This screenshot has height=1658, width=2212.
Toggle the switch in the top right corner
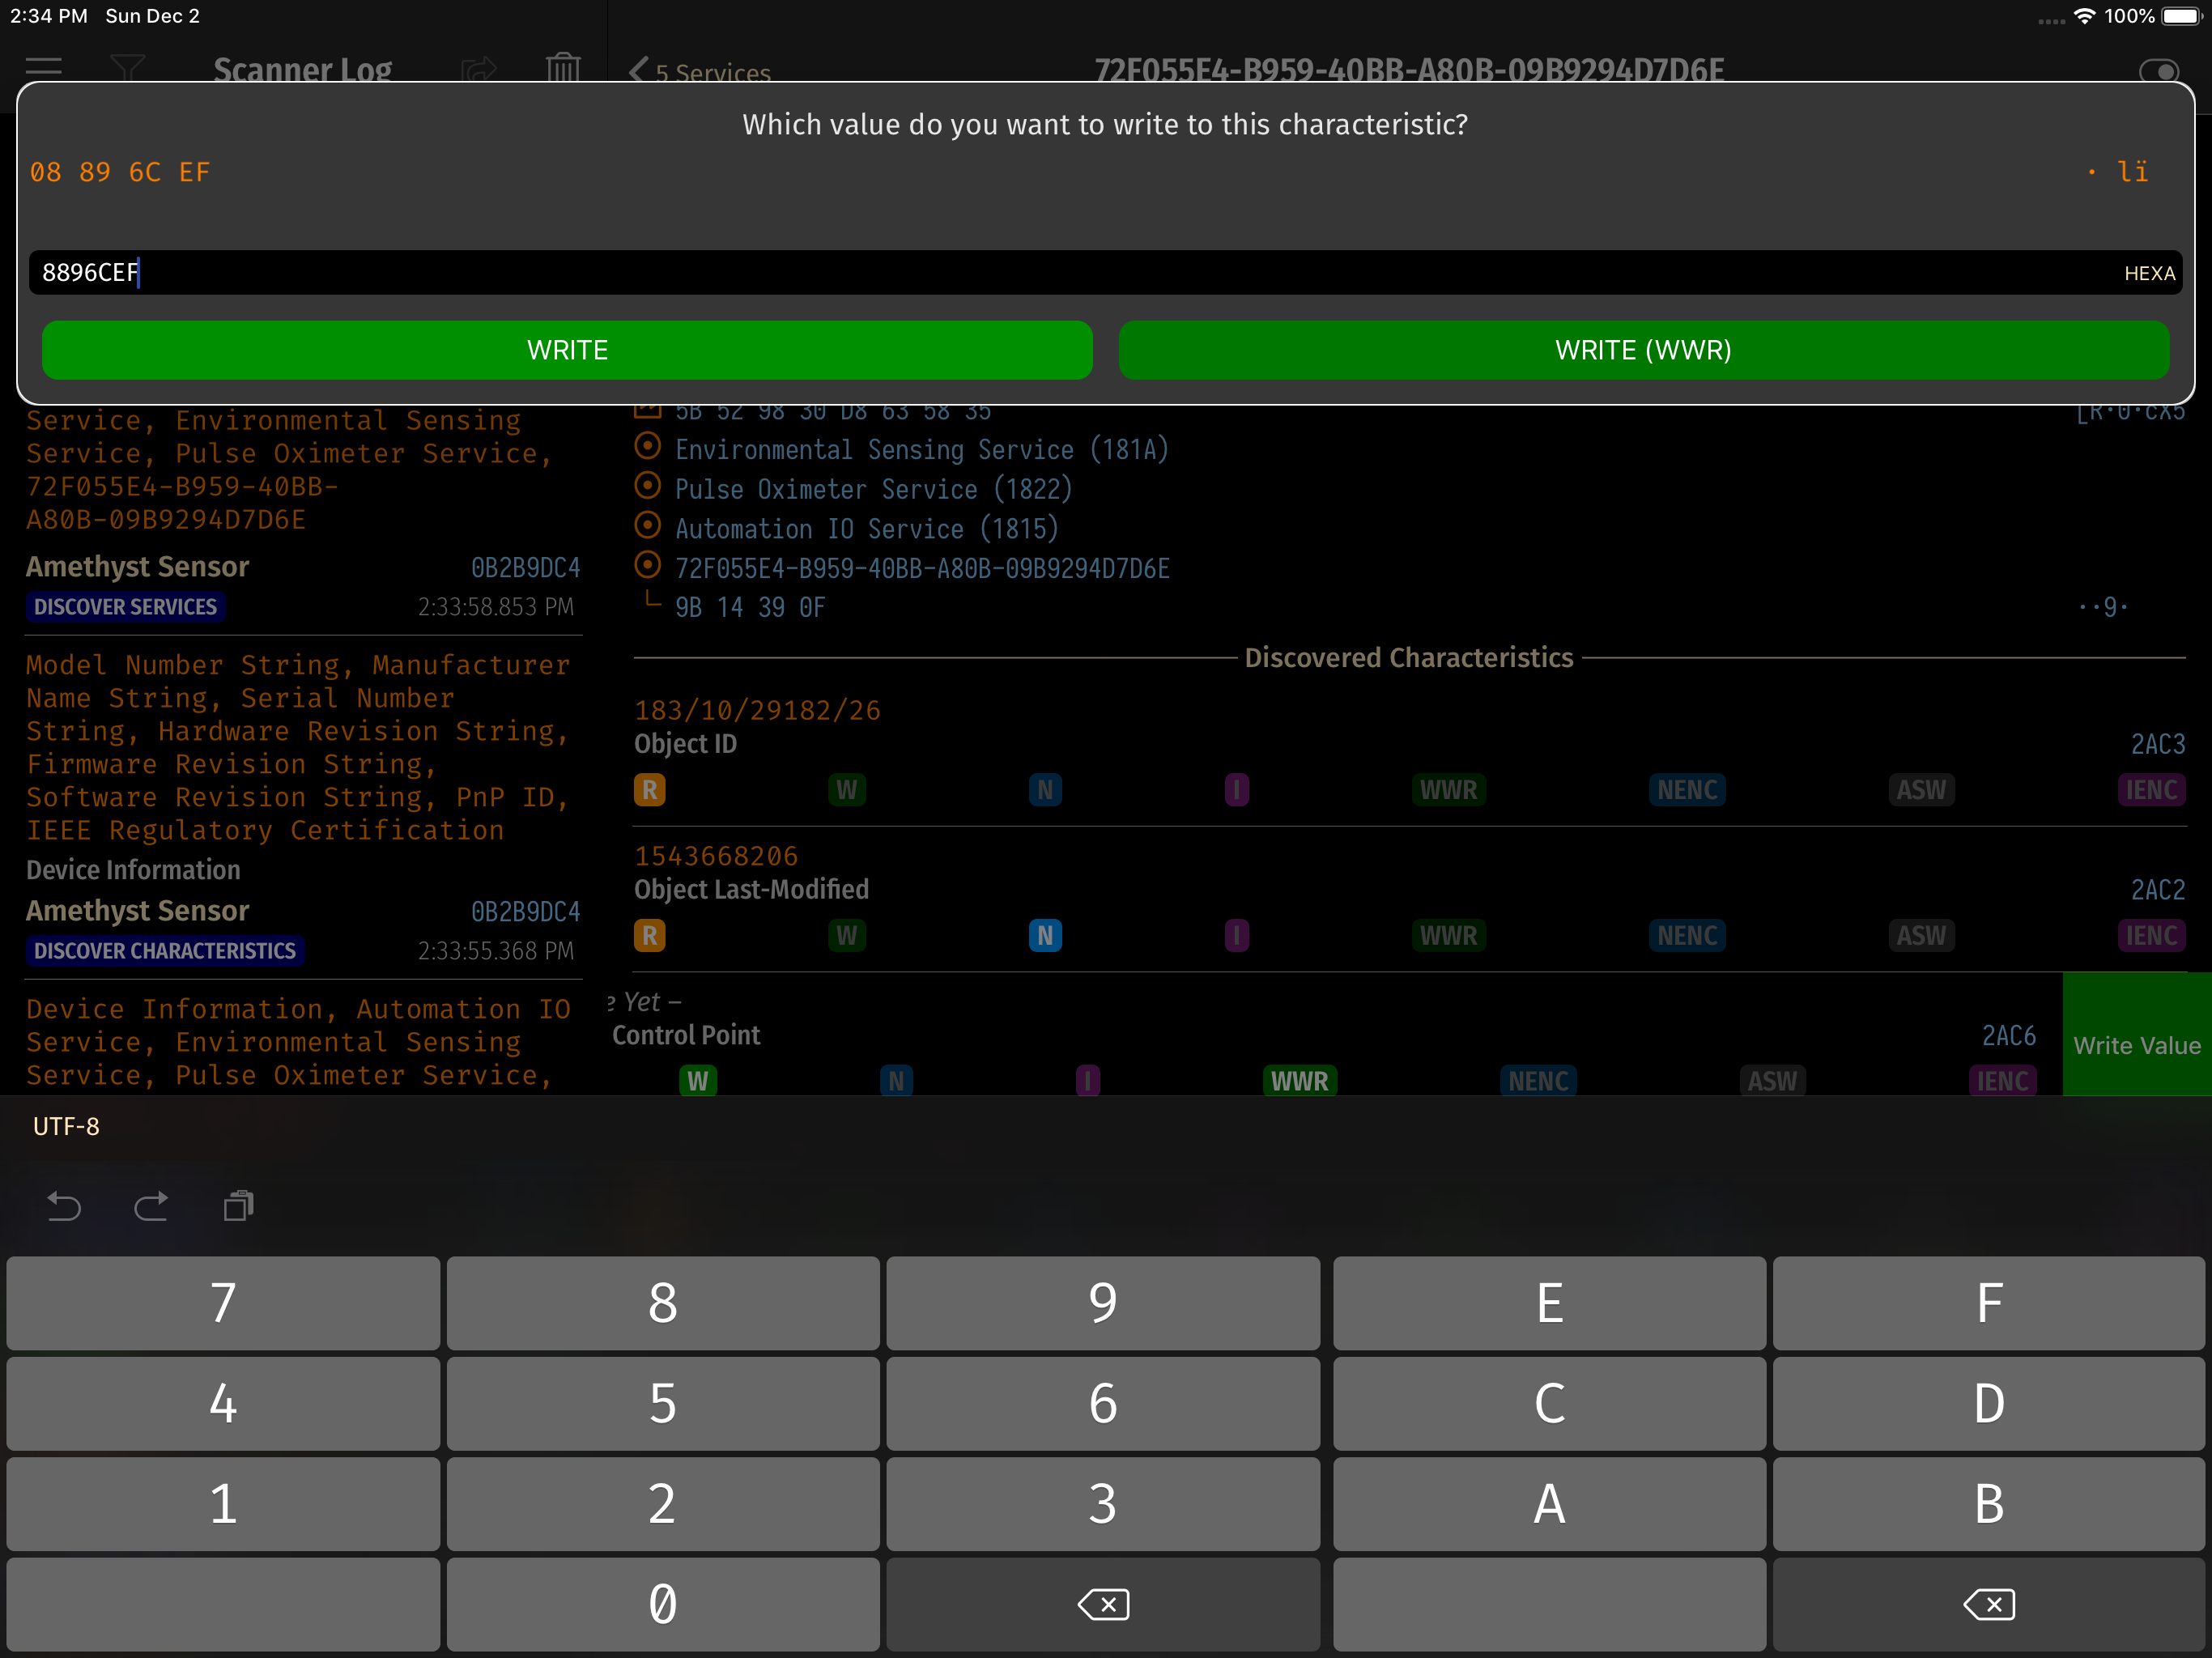2160,72
